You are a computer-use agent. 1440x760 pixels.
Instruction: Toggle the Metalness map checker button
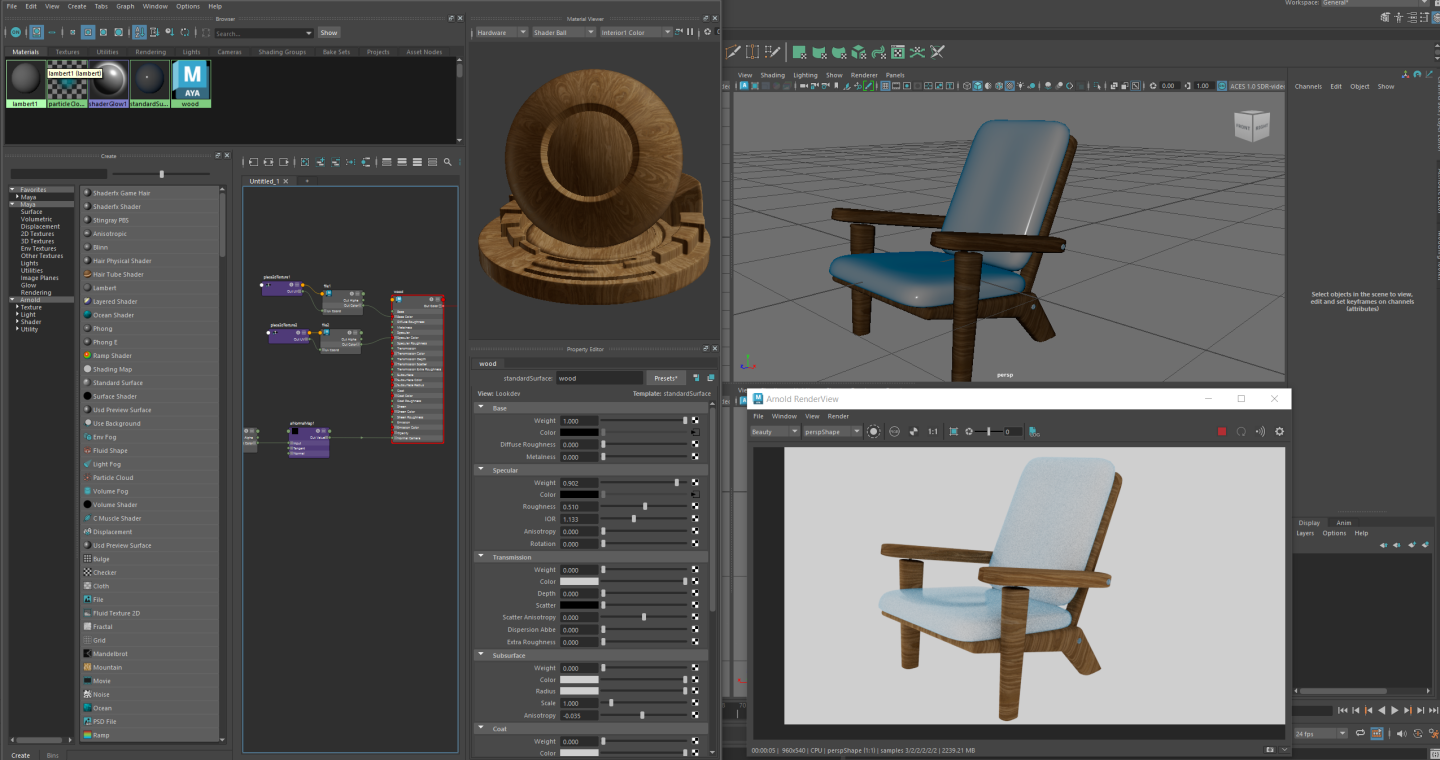pos(695,457)
